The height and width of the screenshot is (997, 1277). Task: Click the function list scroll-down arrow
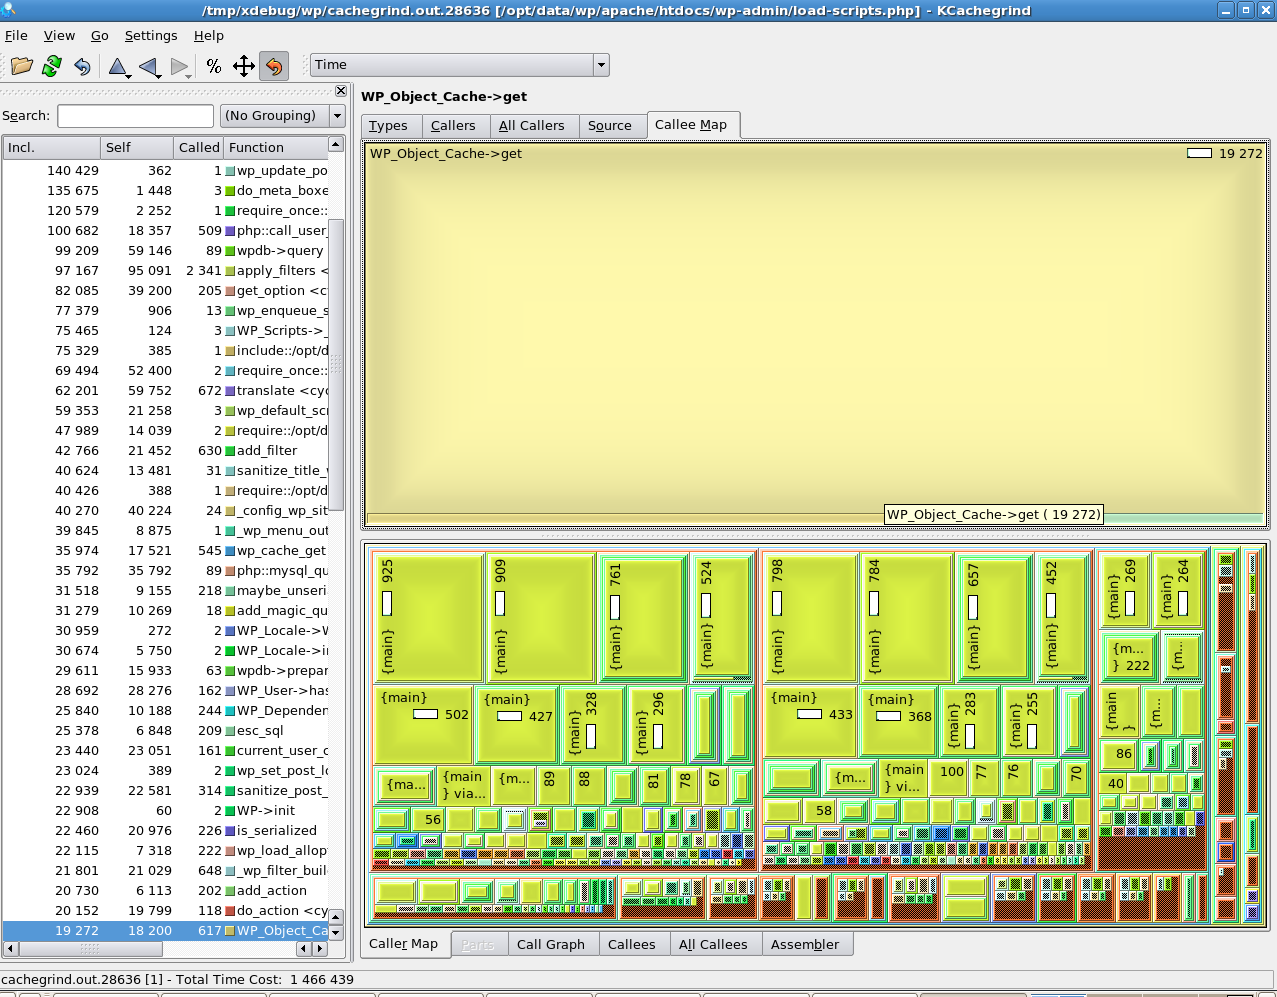point(336,933)
